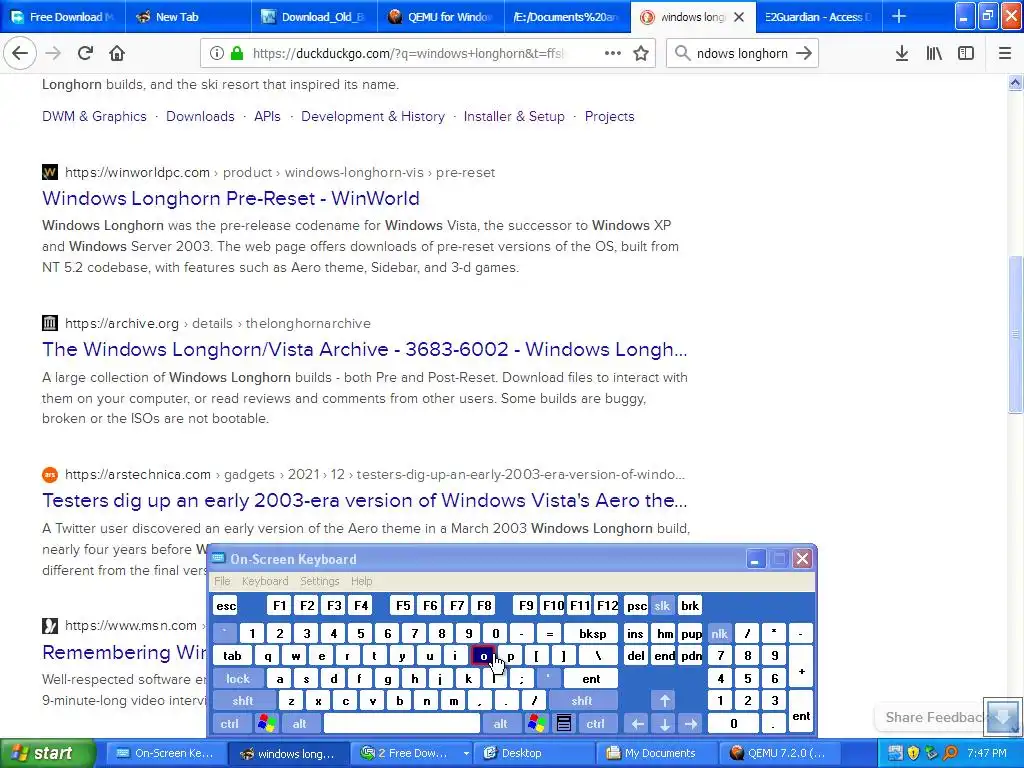Click the right Windows logo key on keyboard
The width and height of the screenshot is (1024, 768).
tap(537, 723)
